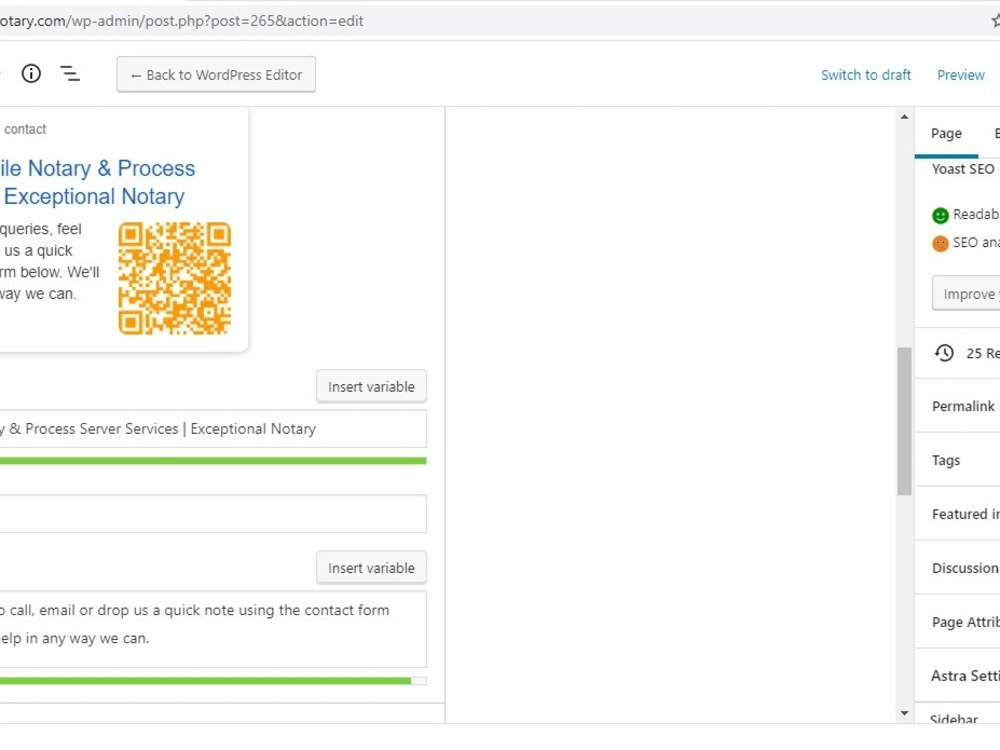Click the vertical scrollbar thumb

[x=904, y=421]
